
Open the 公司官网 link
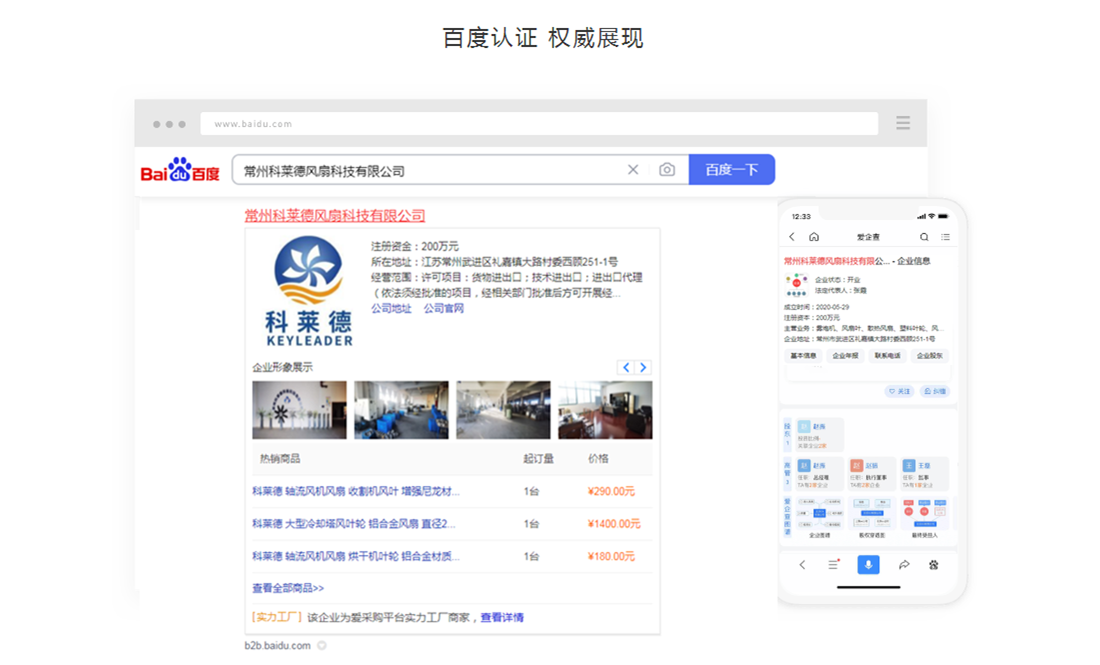pos(443,309)
